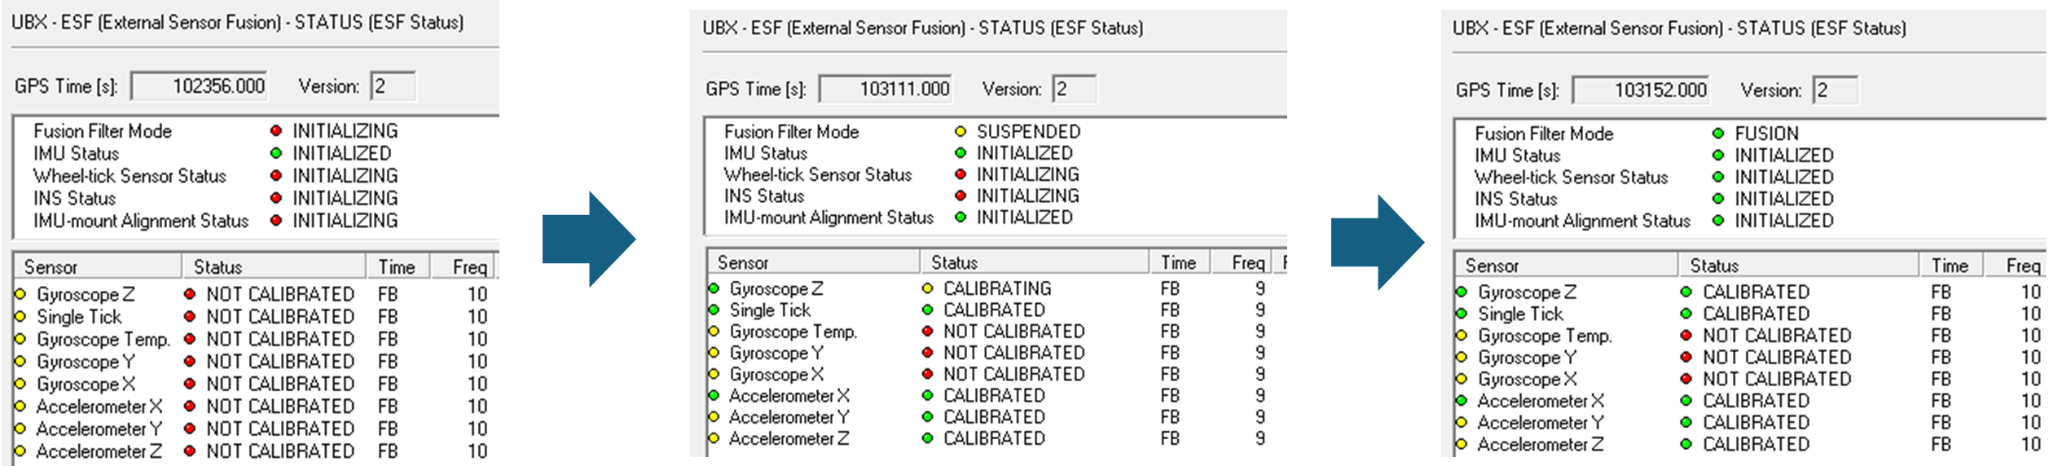Click the yellow LED beside SUSPENDED fusion mode
This screenshot has width=2048, height=466.
(960, 131)
